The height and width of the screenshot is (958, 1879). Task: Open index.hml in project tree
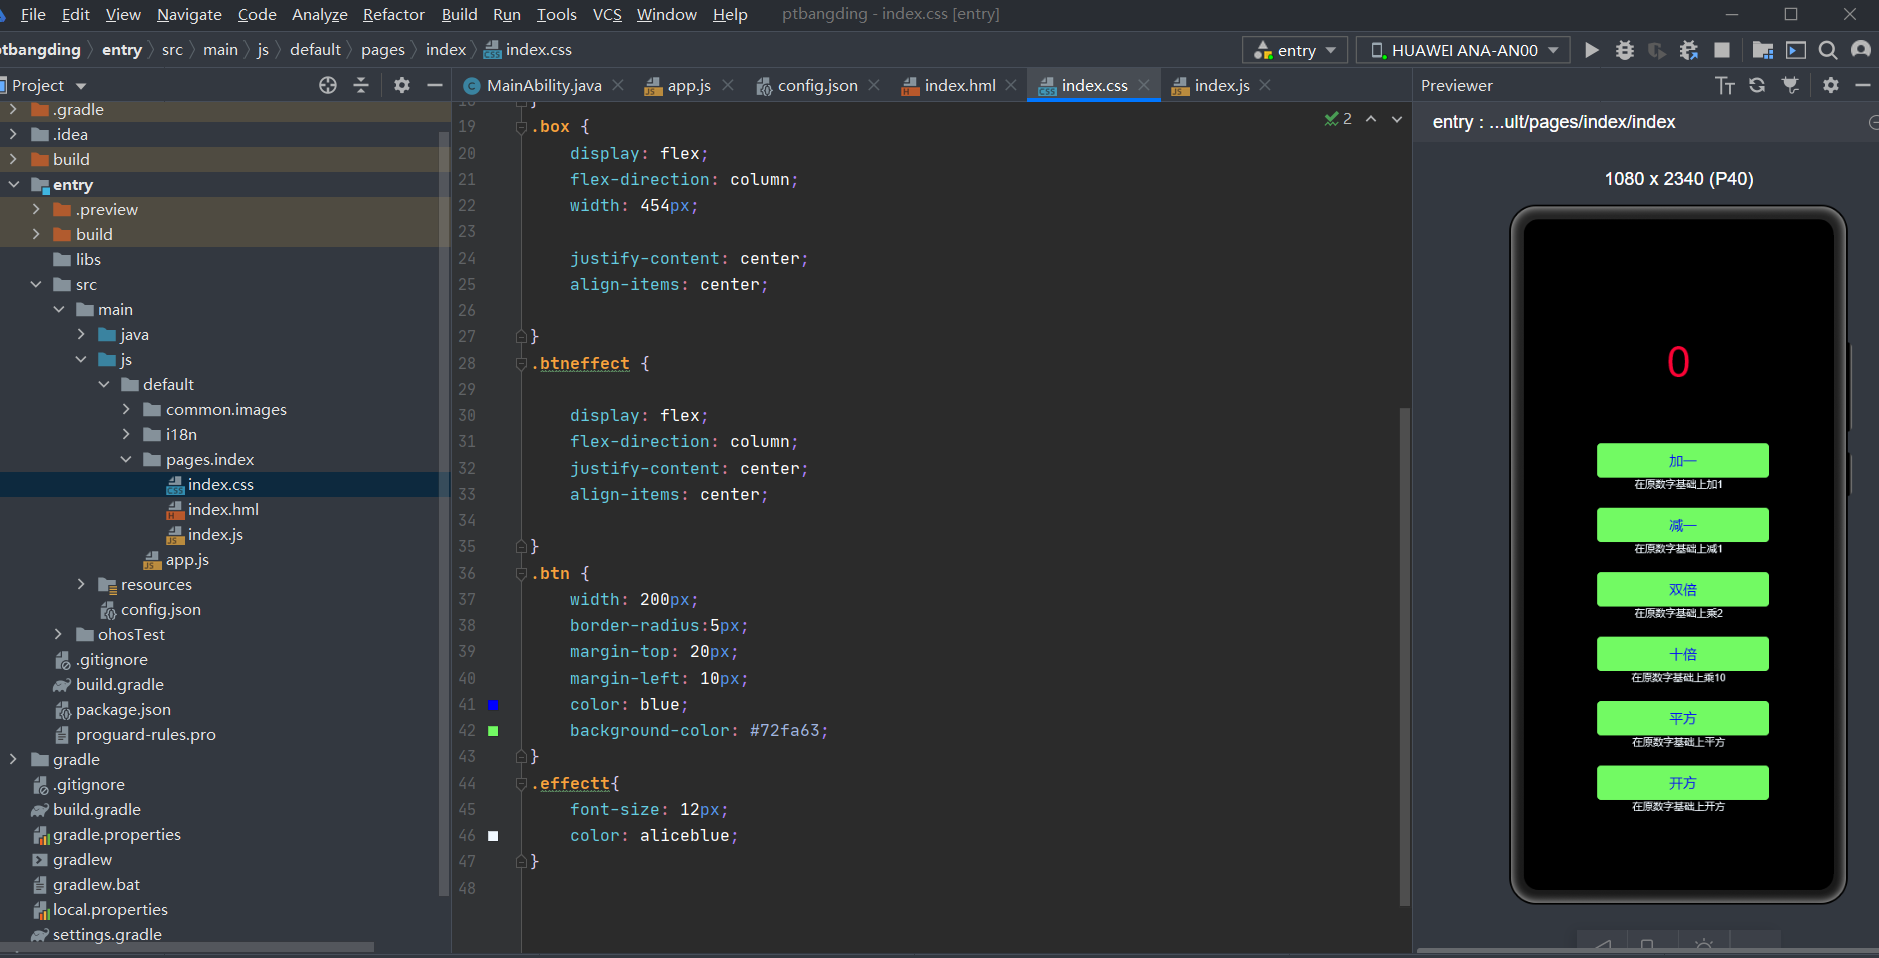click(x=223, y=509)
